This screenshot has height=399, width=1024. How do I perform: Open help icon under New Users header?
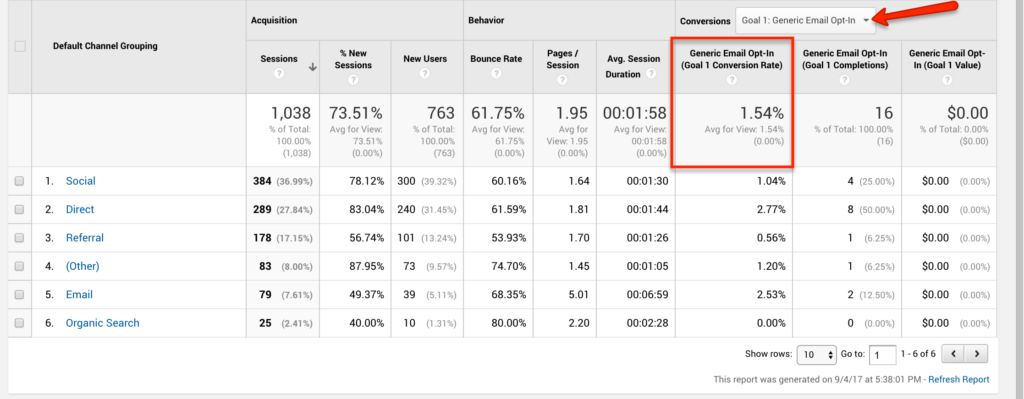[425, 74]
